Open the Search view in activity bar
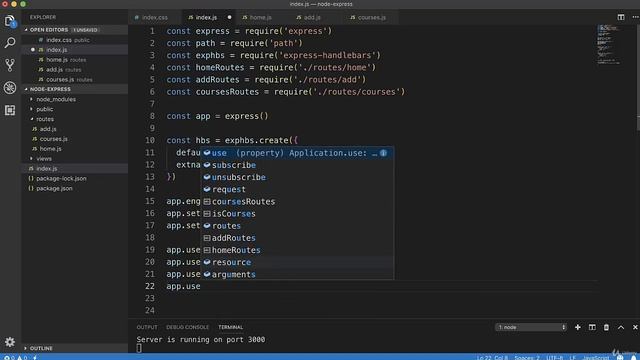The image size is (640, 360). pyautogui.click(x=10, y=42)
